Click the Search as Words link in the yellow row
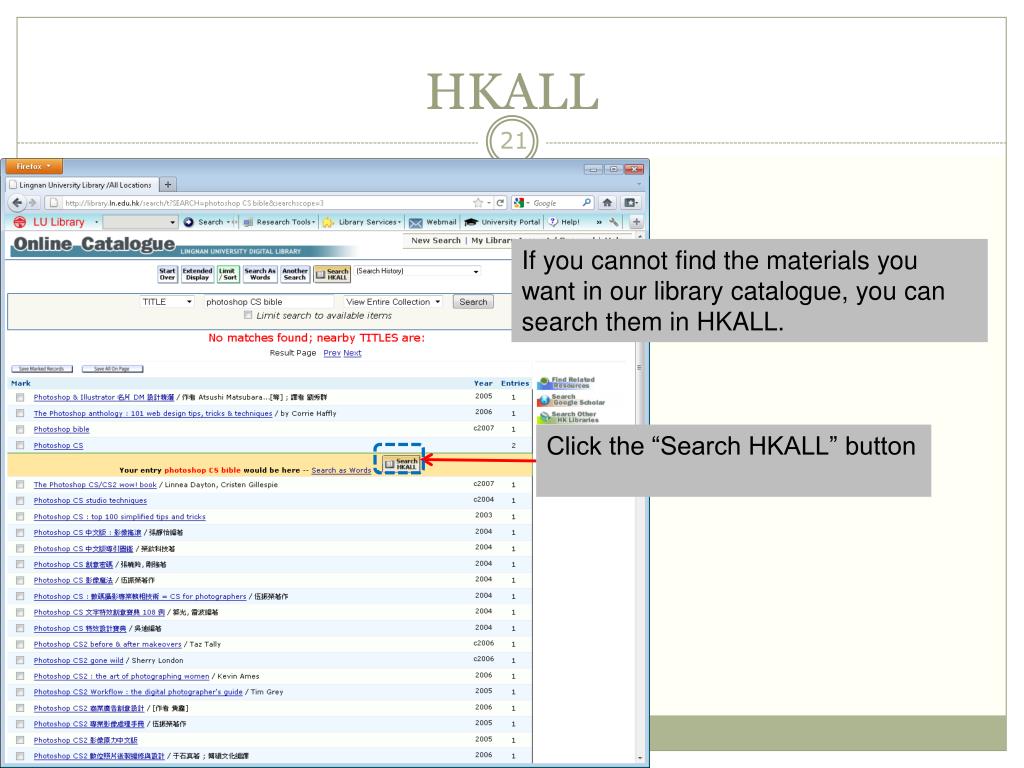This screenshot has height=768, width=1024. pos(341,470)
